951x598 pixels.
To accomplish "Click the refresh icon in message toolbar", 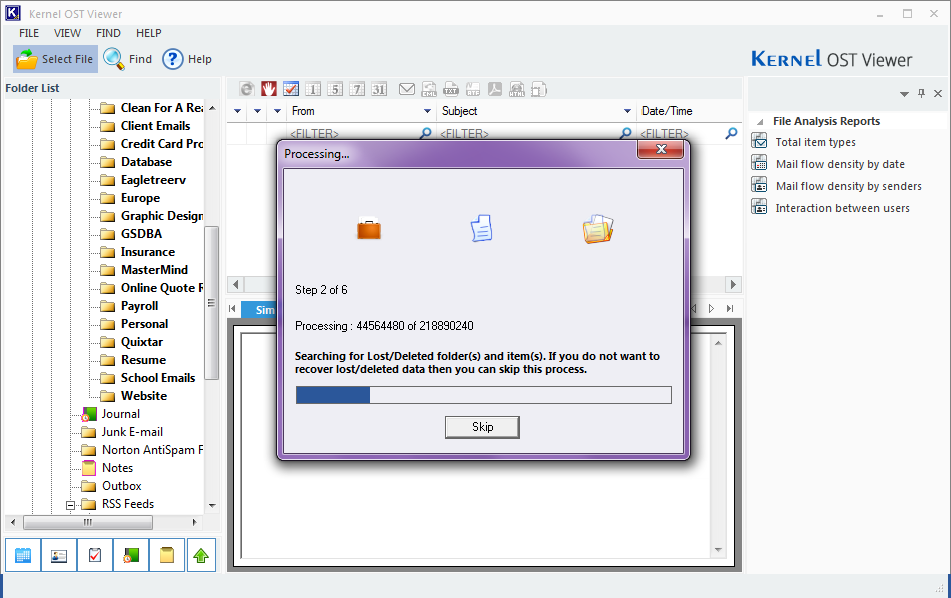I will coord(246,89).
